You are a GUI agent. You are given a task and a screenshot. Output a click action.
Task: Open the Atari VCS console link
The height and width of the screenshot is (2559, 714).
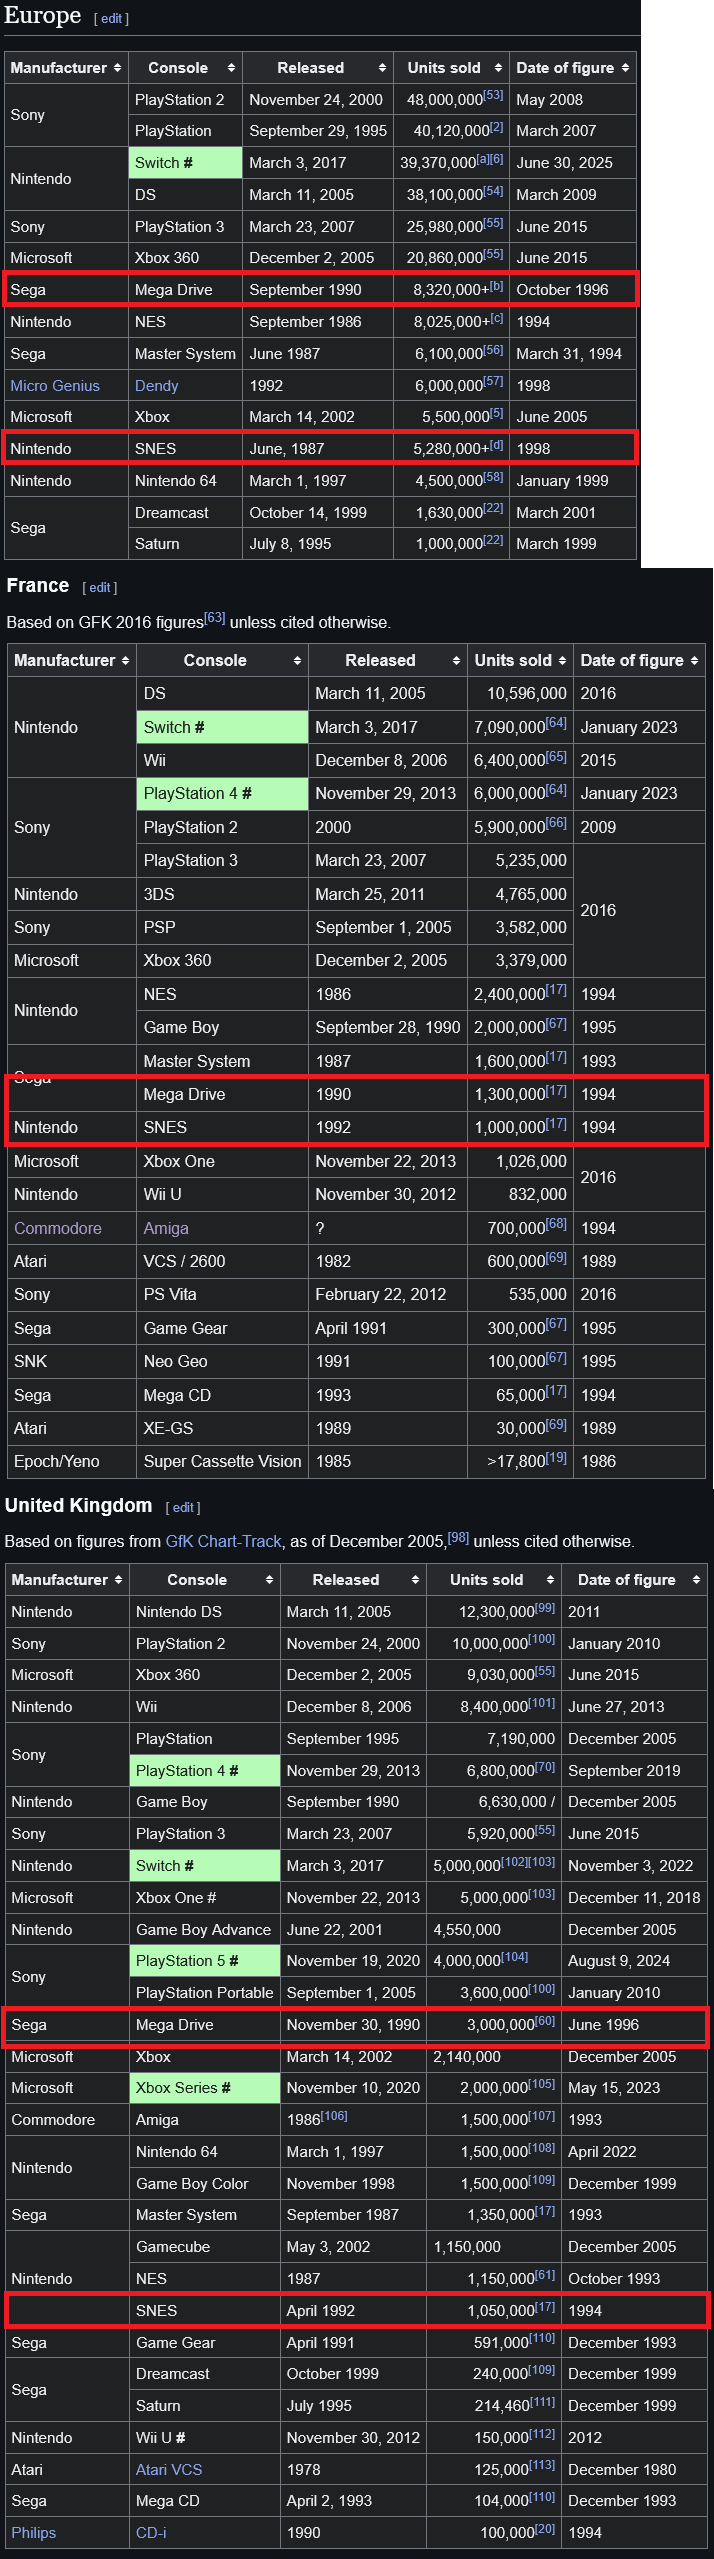coord(169,2470)
